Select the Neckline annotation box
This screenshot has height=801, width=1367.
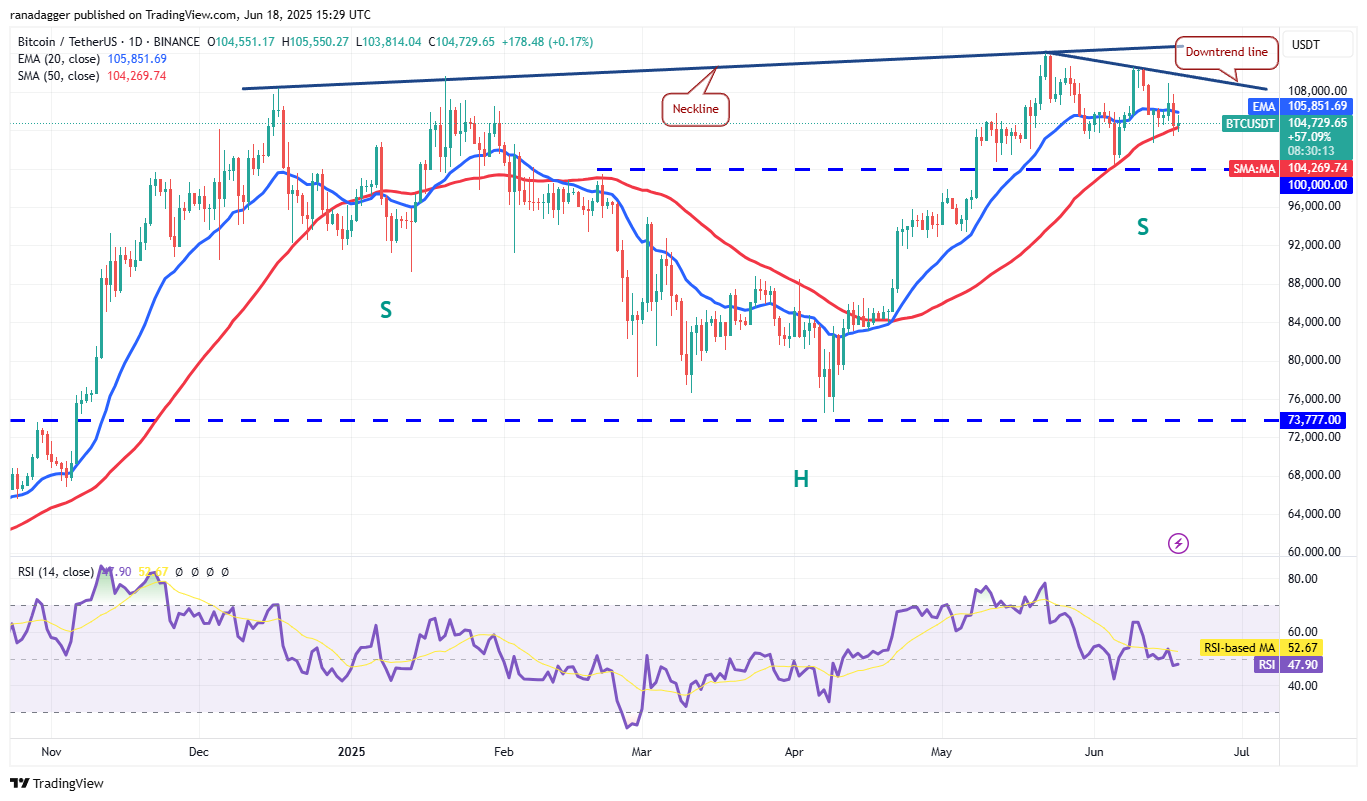696,109
